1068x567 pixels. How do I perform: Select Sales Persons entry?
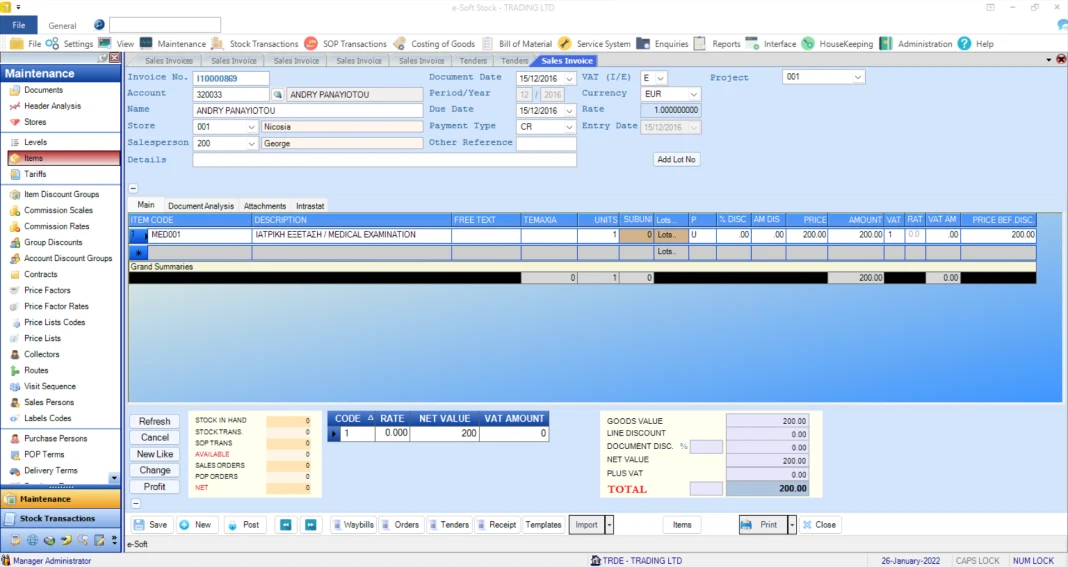49,403
